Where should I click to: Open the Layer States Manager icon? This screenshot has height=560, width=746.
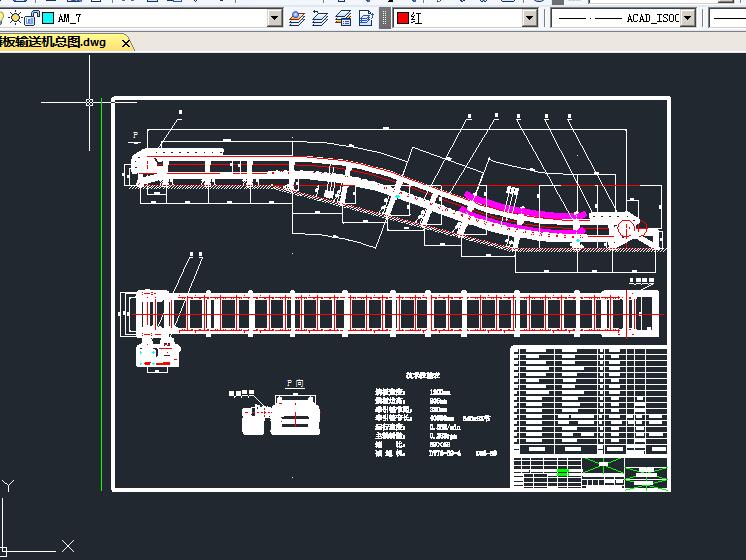(344, 18)
